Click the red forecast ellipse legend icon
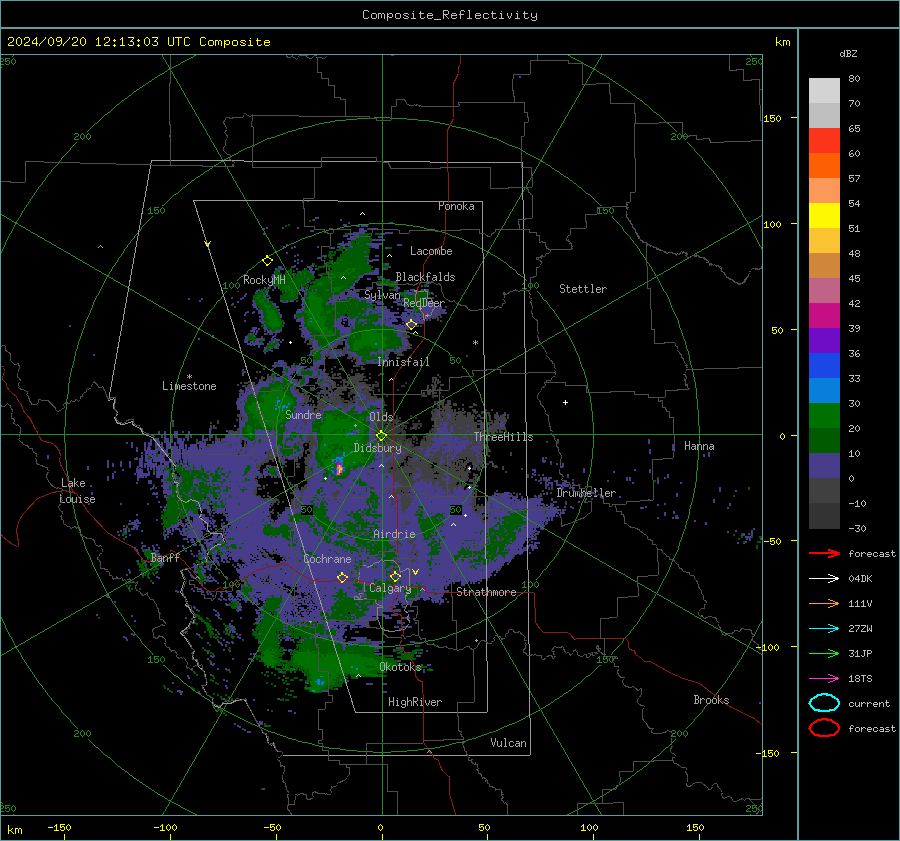The image size is (900, 841). click(x=824, y=728)
